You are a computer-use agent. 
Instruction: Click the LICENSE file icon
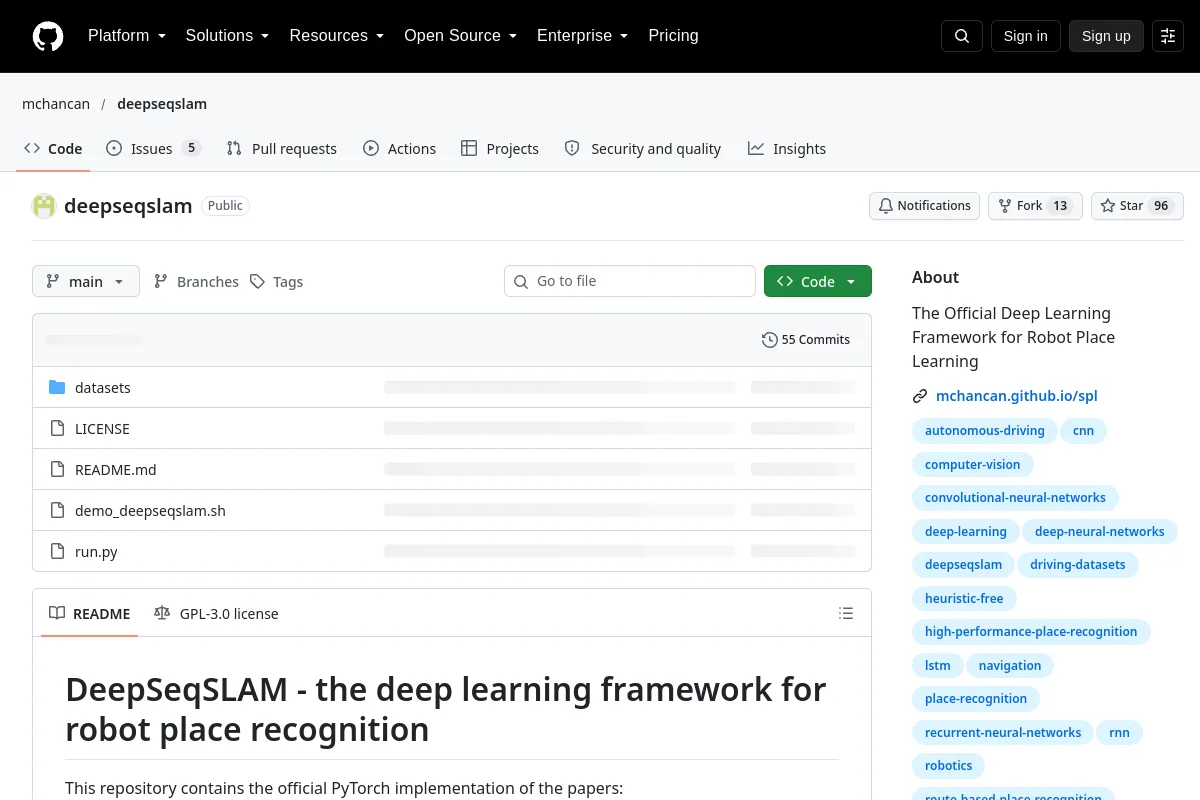point(57,428)
